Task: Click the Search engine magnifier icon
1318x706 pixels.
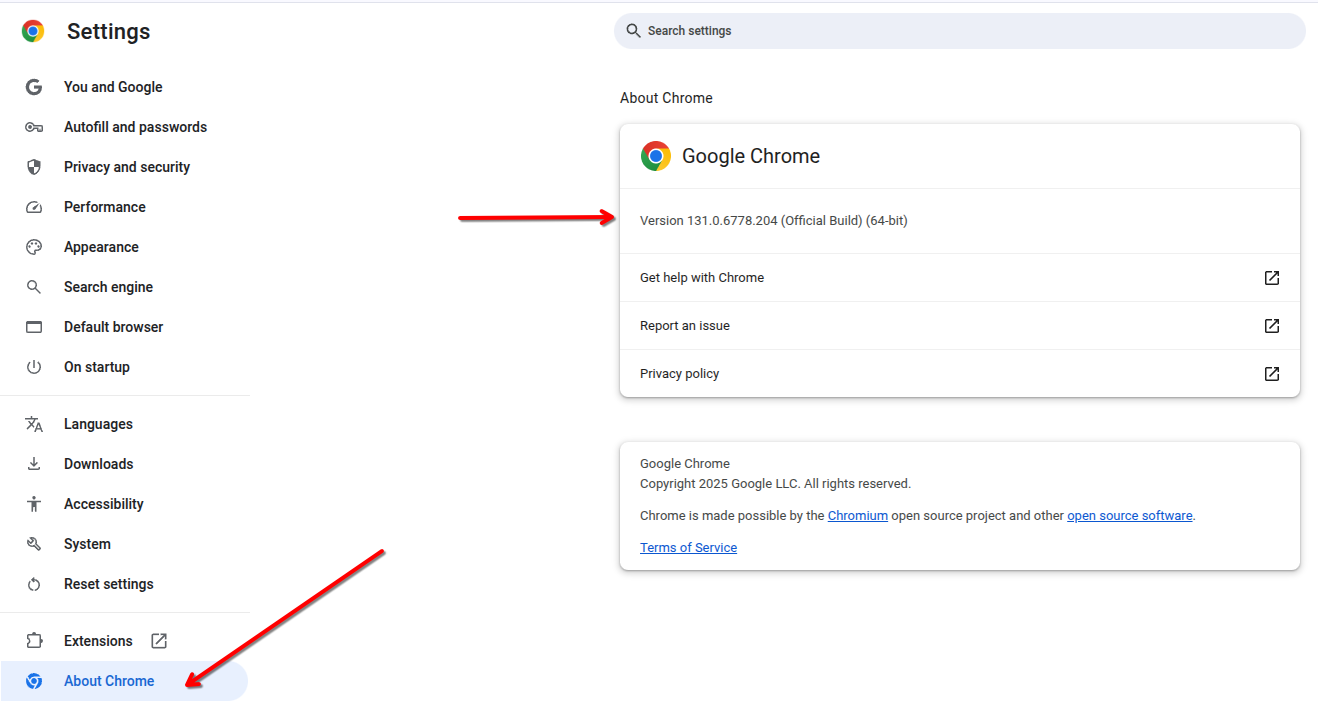Action: click(33, 287)
